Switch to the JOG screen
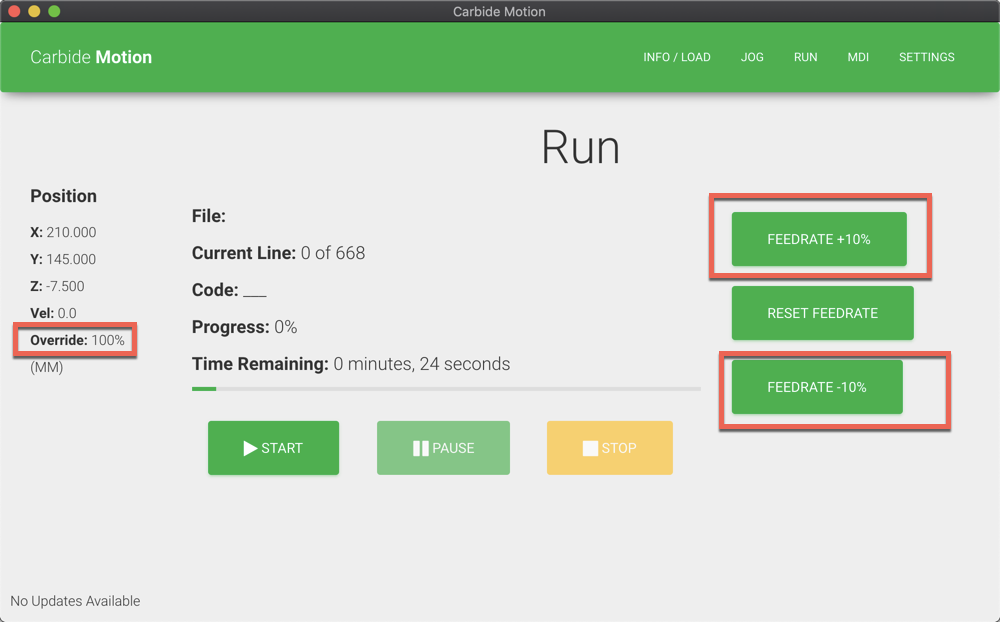 752,57
